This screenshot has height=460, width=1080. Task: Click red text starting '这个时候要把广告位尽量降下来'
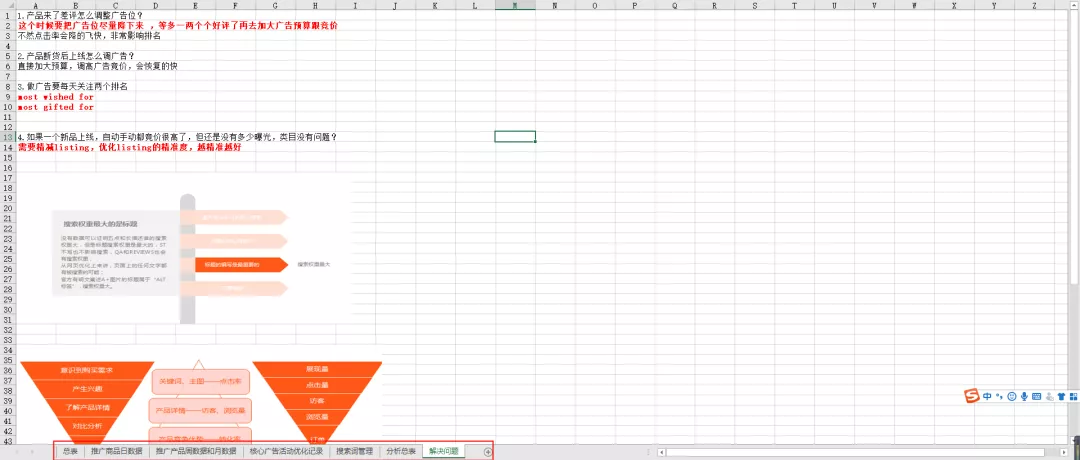pyautogui.click(x=177, y=25)
